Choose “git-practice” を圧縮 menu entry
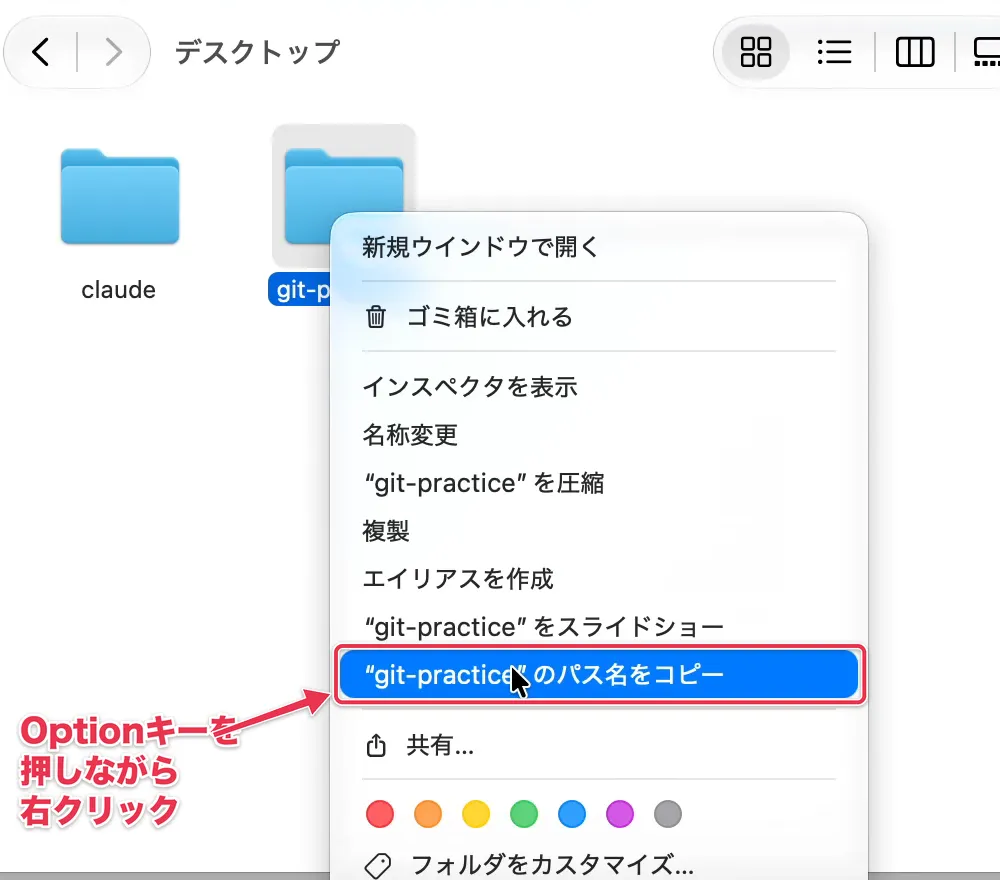1000x880 pixels. [x=599, y=483]
